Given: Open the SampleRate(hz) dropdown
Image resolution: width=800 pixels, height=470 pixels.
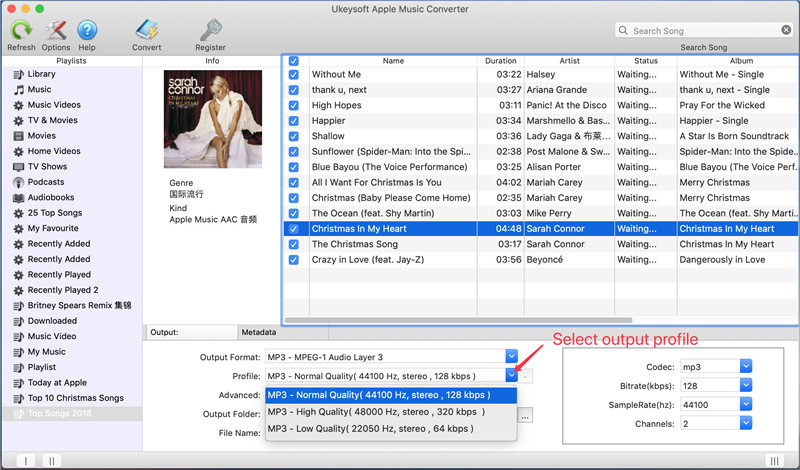Looking at the screenshot, I should (x=745, y=404).
